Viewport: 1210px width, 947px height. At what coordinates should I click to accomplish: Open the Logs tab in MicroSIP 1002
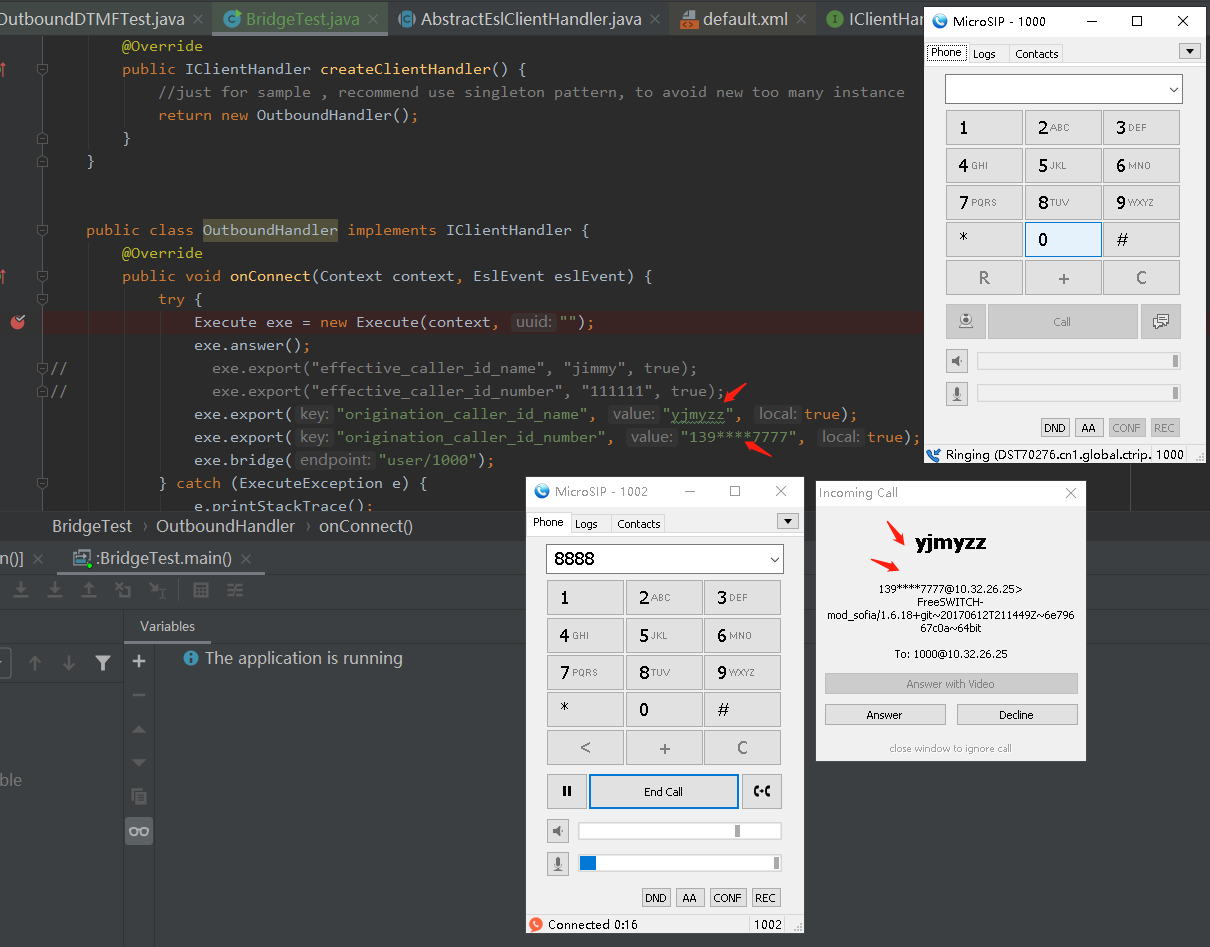click(x=587, y=523)
